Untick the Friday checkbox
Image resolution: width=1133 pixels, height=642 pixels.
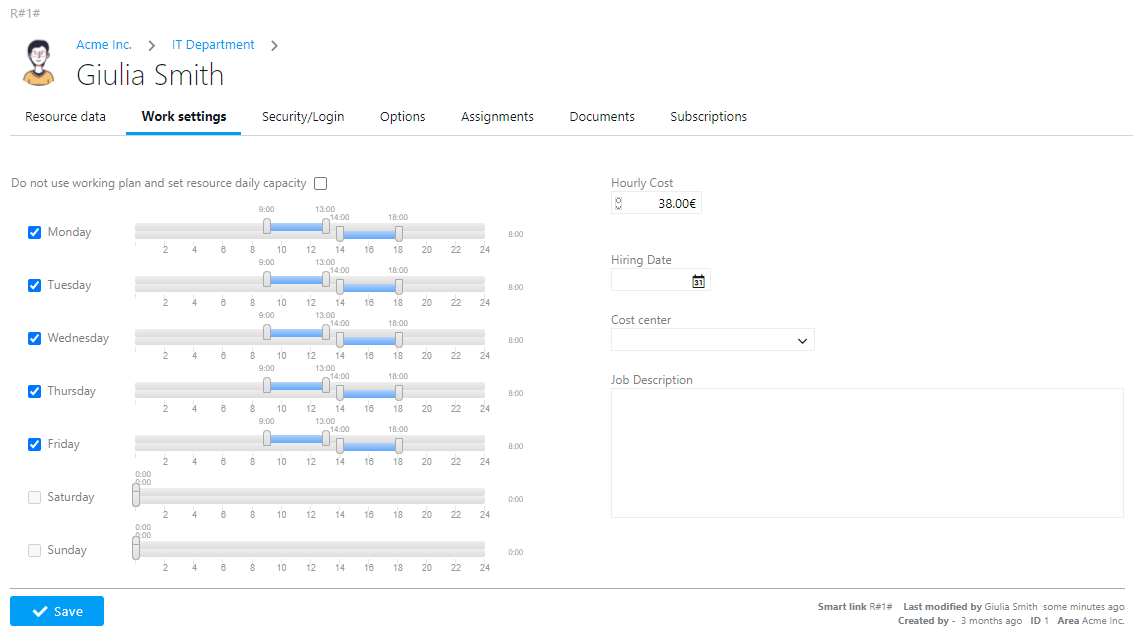[35, 444]
